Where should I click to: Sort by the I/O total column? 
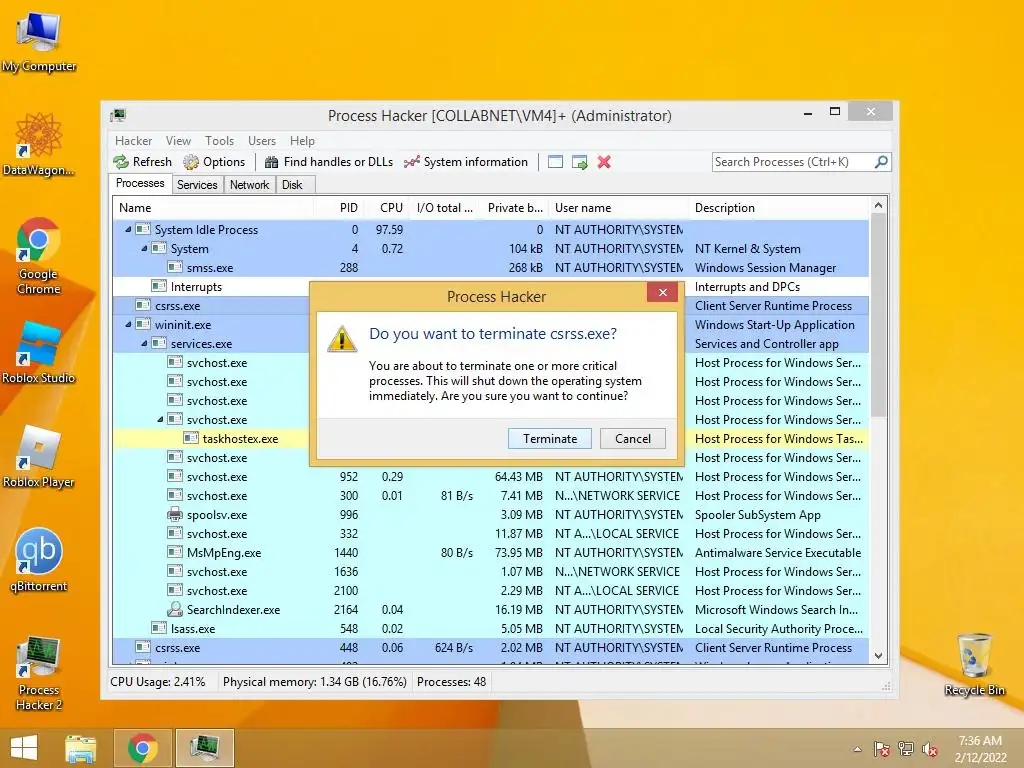[x=443, y=208]
